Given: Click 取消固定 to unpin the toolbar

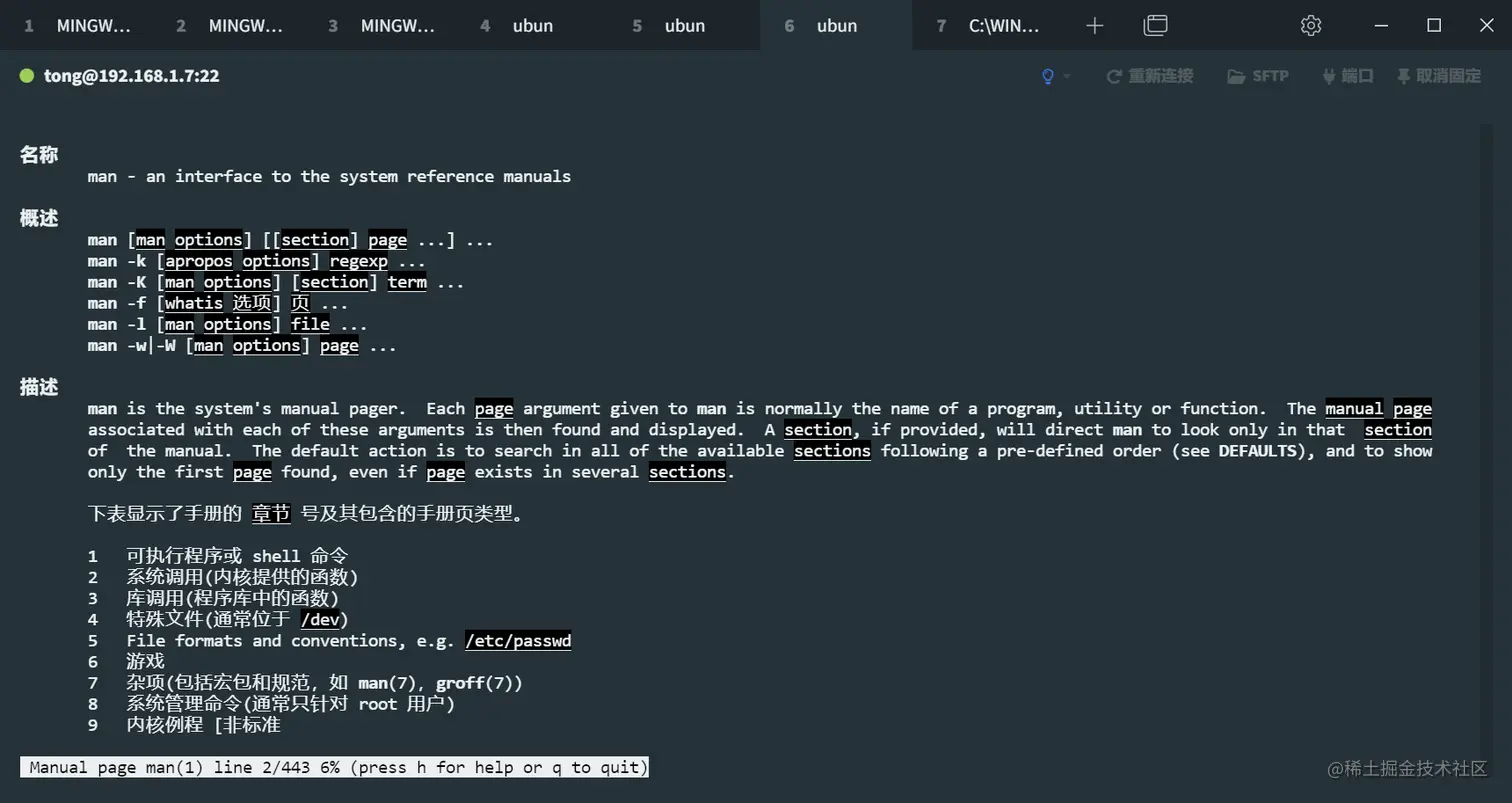Looking at the screenshot, I should click(1439, 76).
